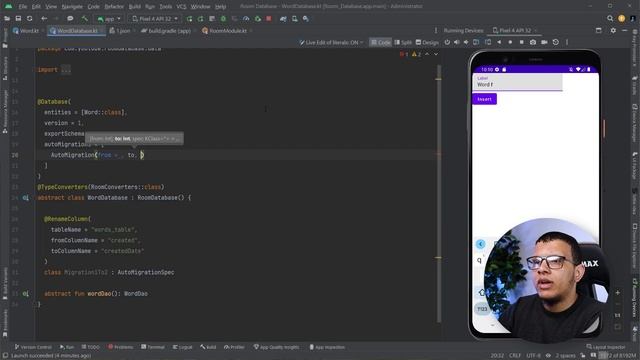This screenshot has height=360, width=640.
Task: Click the Running Devices panel label
Action: [463, 31]
